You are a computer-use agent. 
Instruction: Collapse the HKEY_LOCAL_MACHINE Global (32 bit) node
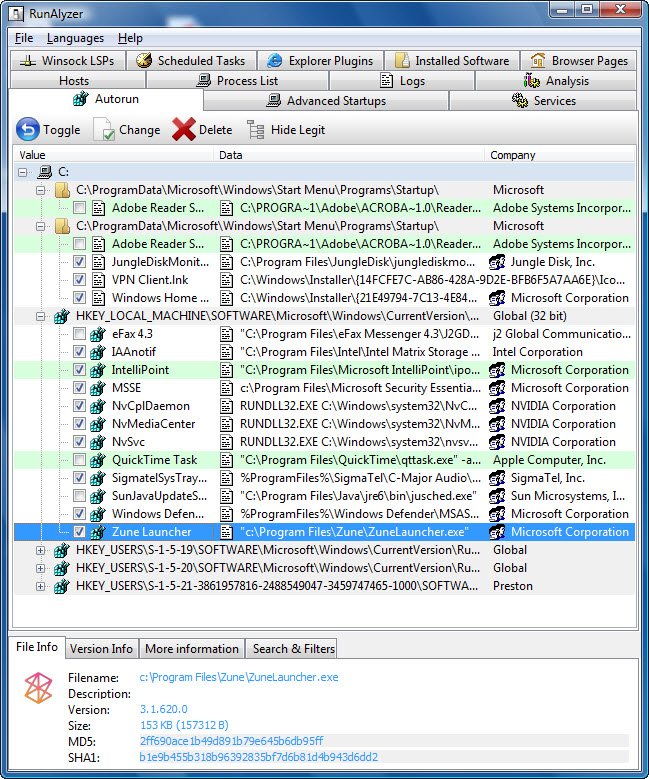tap(41, 316)
